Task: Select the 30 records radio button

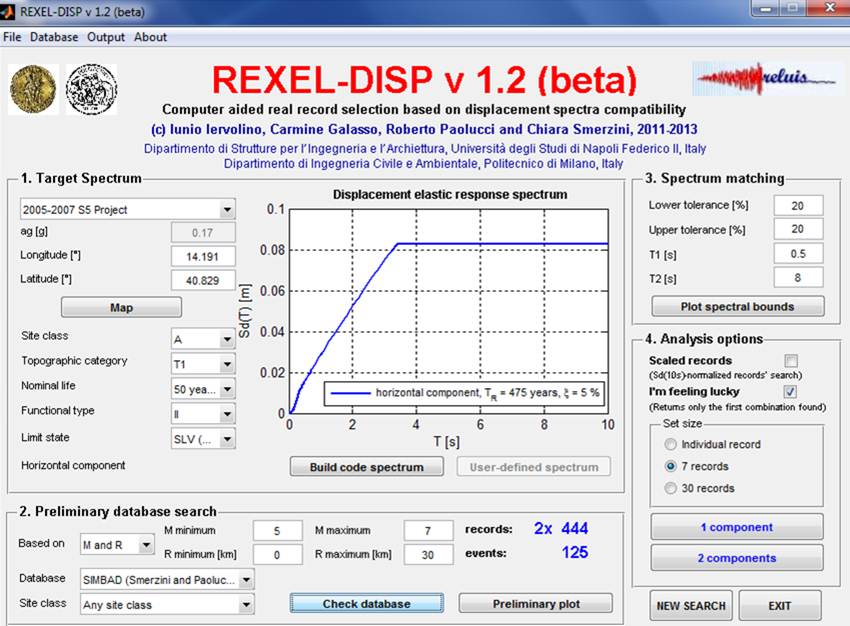Action: coord(671,488)
